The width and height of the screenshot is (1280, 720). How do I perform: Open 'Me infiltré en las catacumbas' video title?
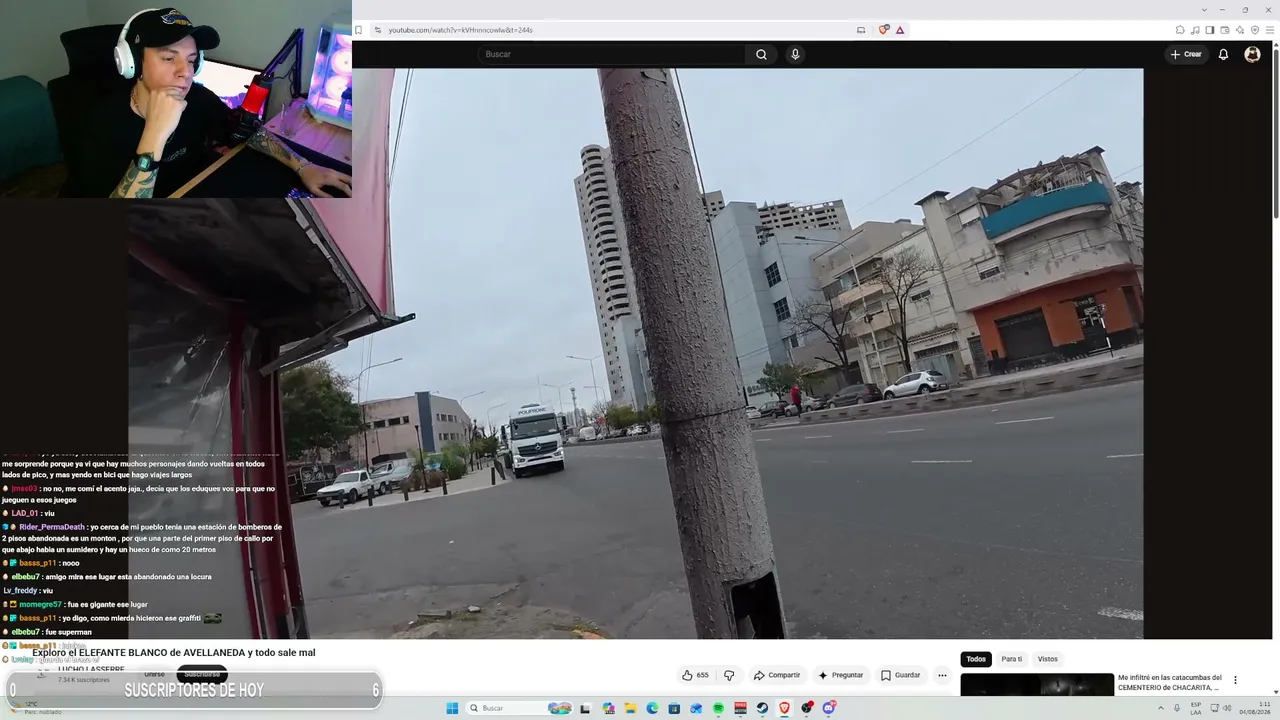[1170, 682]
